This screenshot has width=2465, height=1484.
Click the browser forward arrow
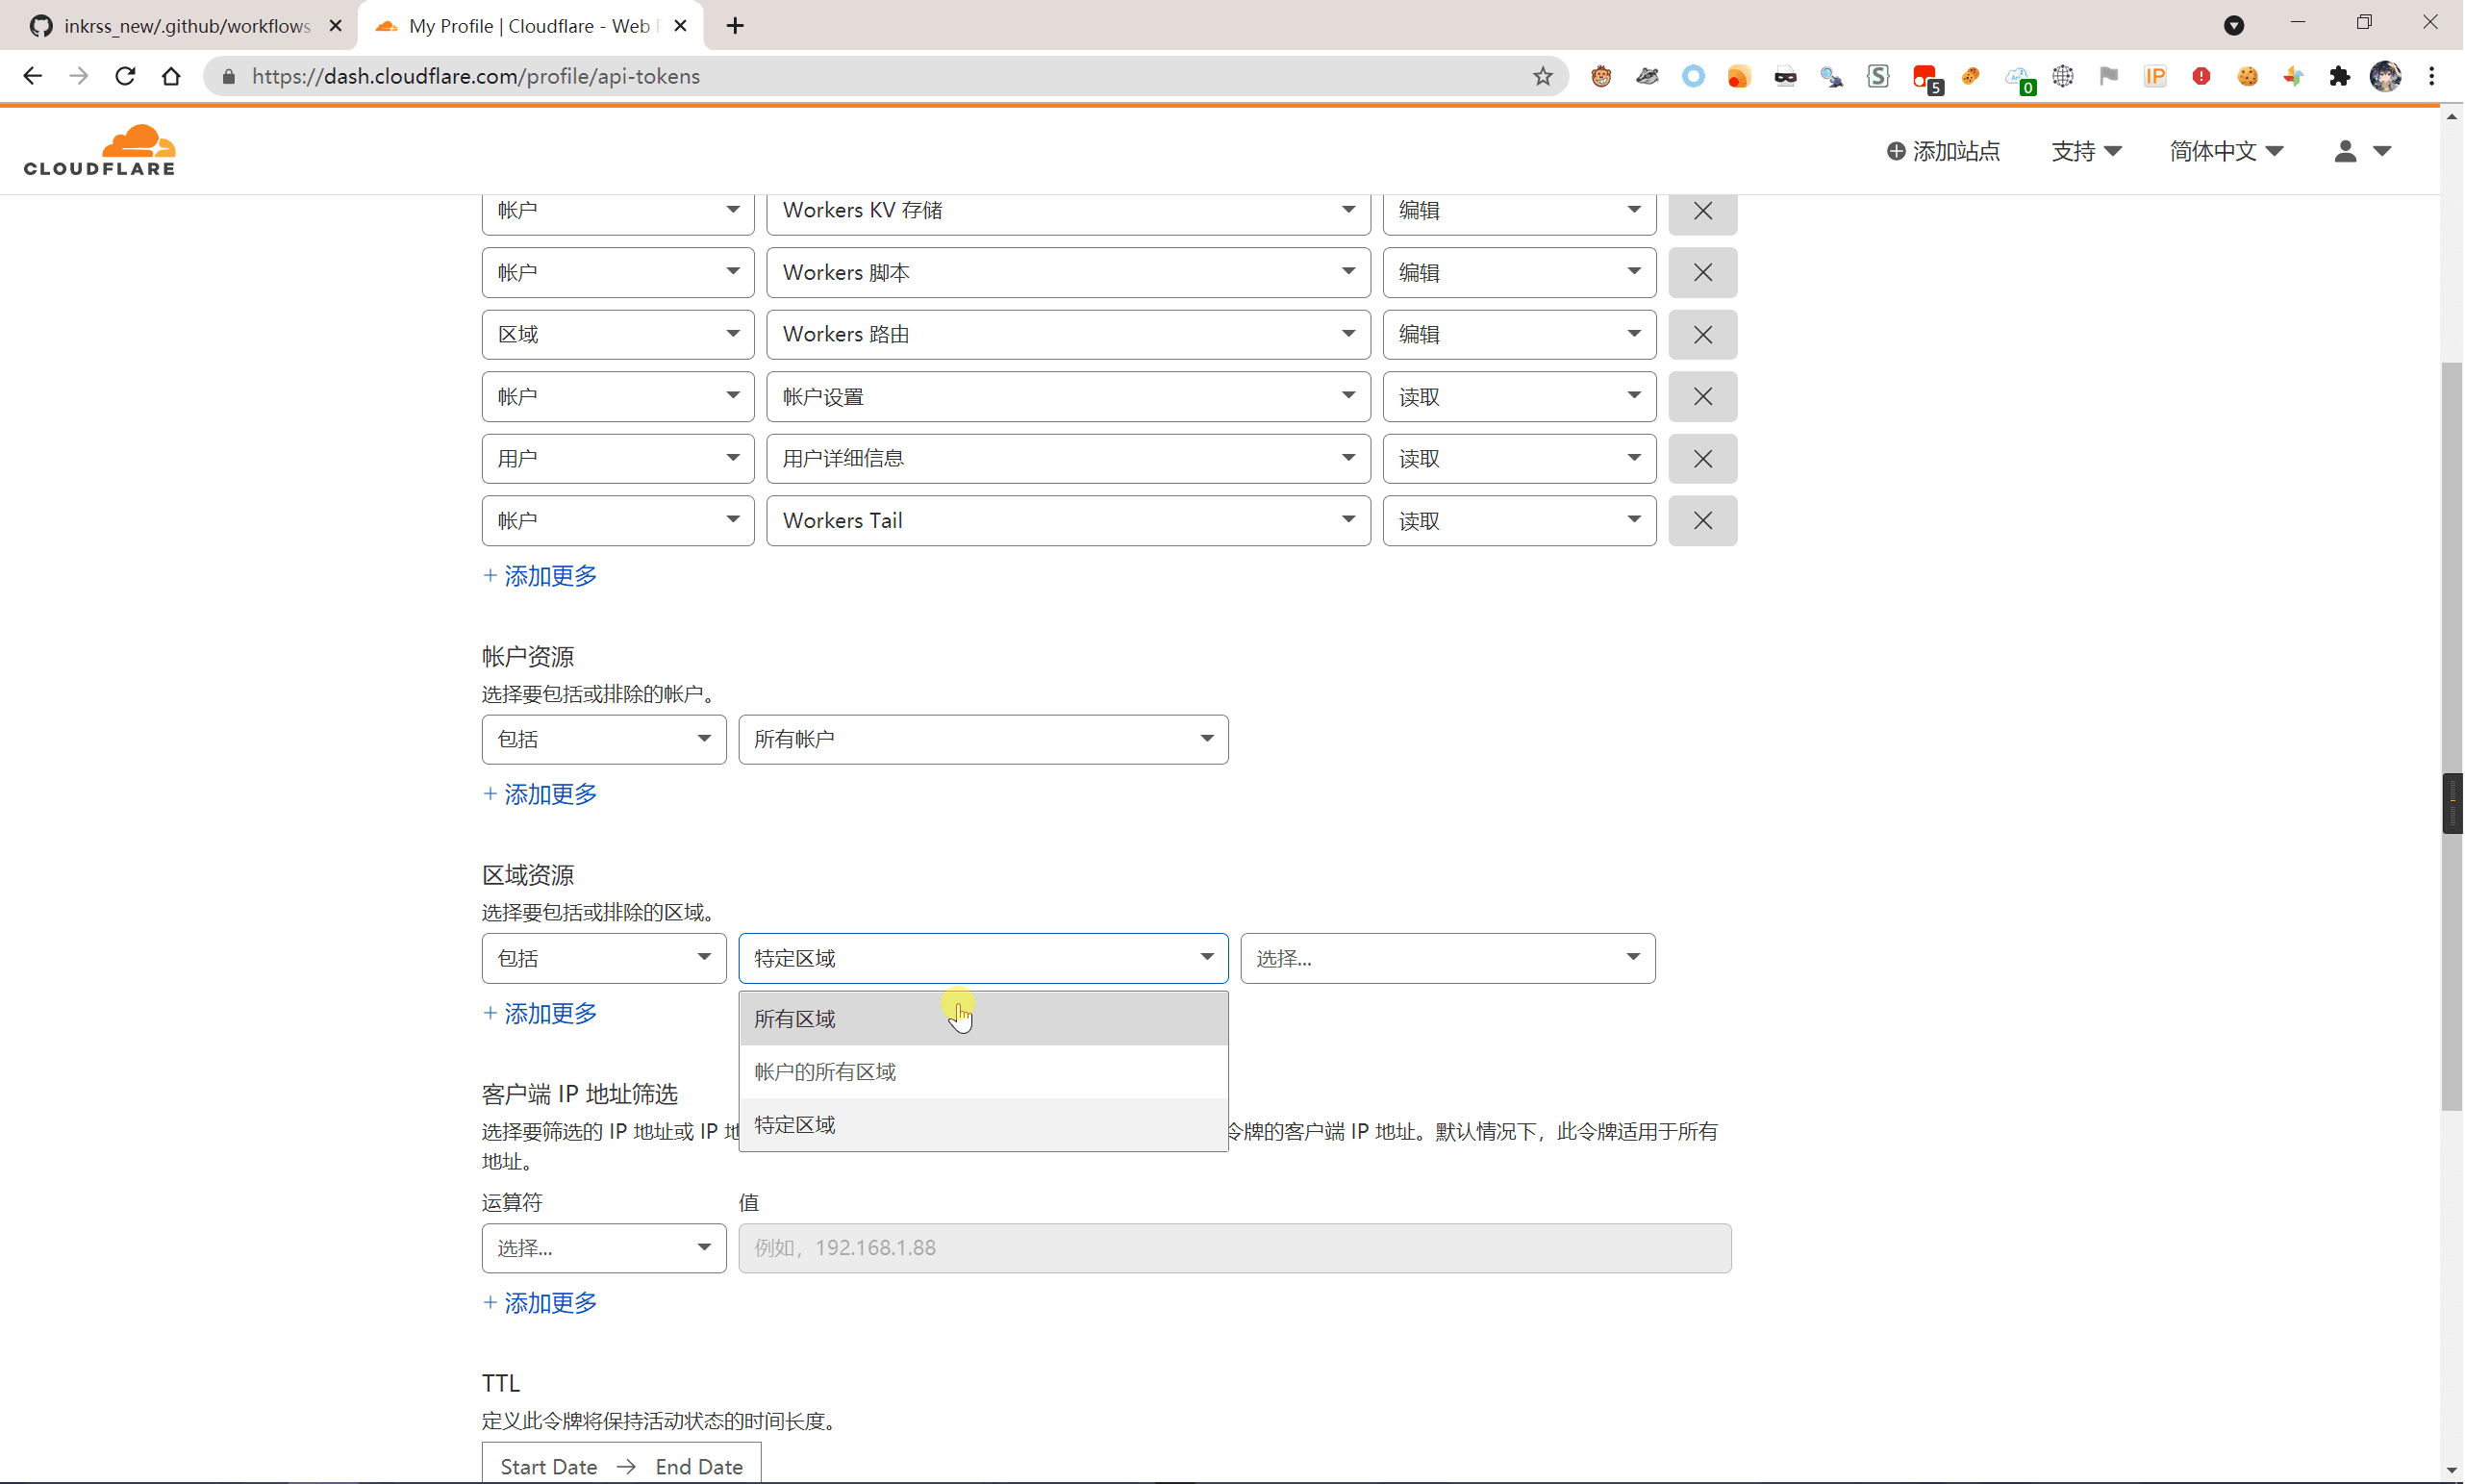pos(79,76)
